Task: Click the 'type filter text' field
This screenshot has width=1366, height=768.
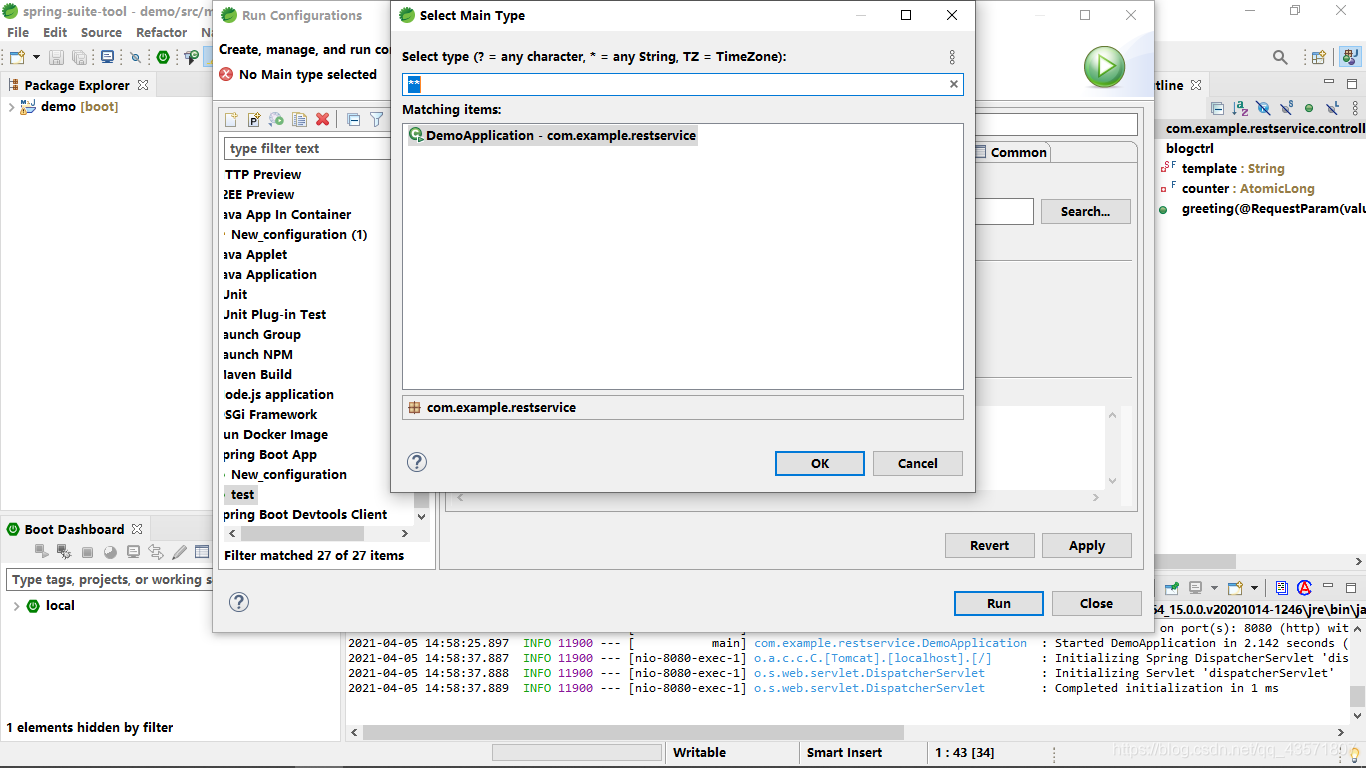Action: pos(308,148)
